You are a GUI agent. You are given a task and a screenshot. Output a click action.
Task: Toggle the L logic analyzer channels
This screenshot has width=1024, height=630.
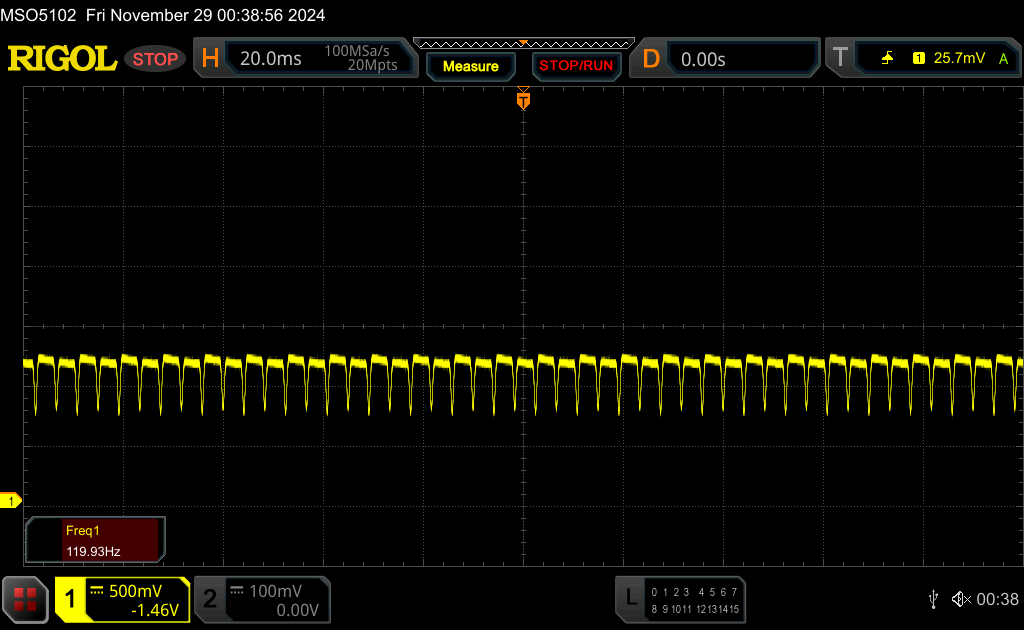pos(630,599)
